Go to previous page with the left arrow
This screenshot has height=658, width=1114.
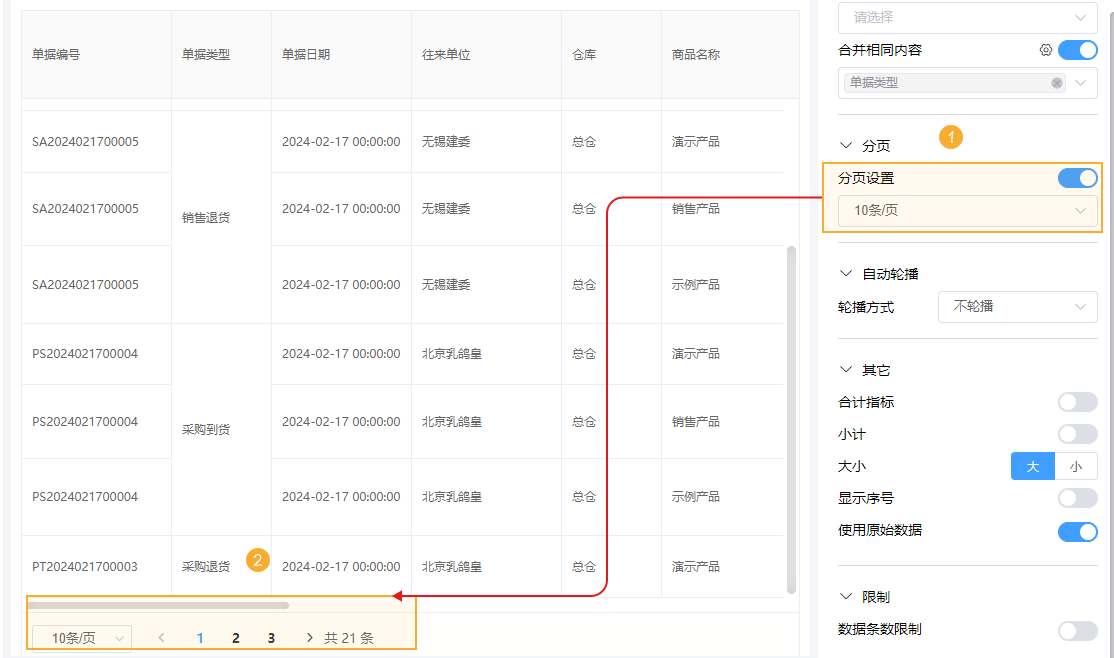pos(160,637)
